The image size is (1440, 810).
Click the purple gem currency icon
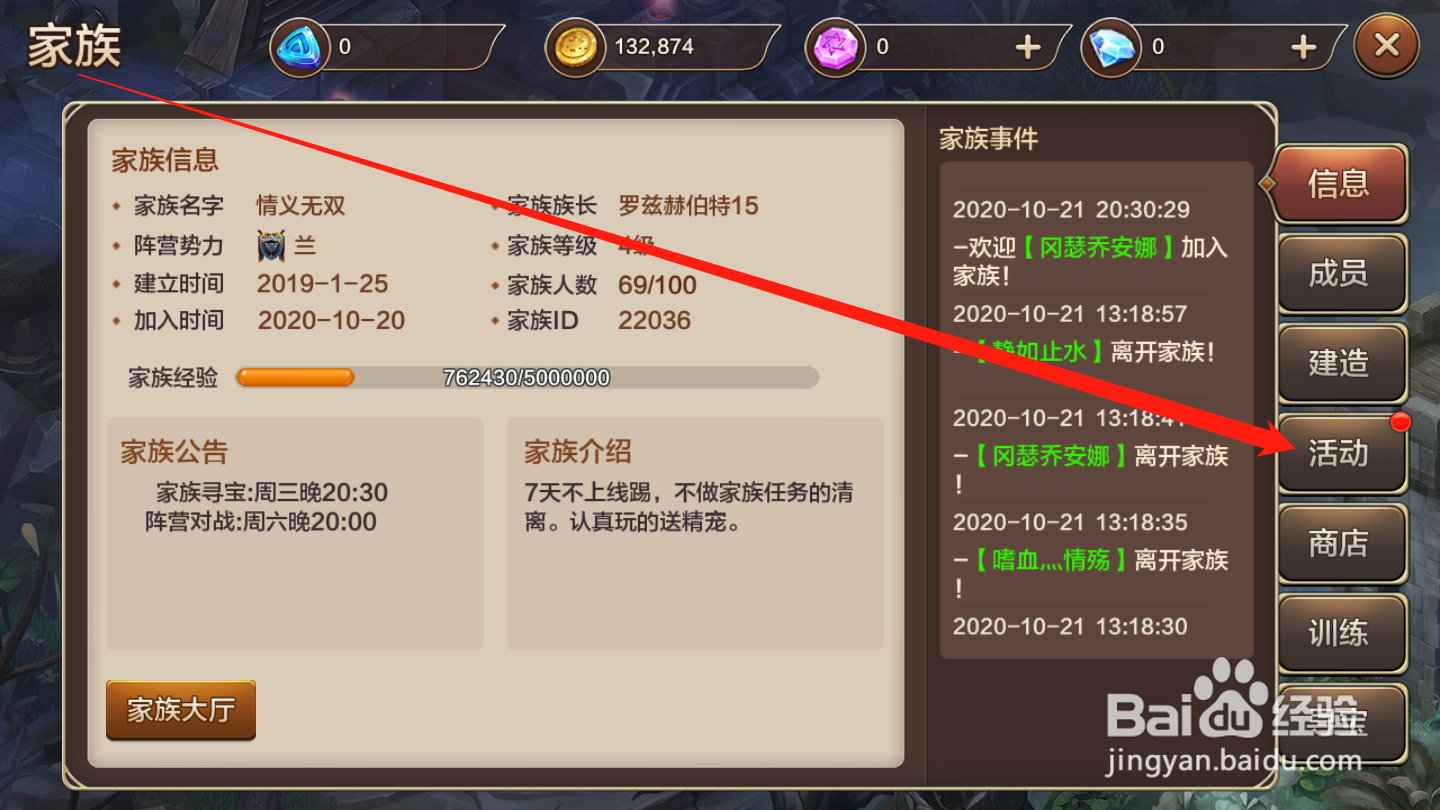click(x=835, y=47)
